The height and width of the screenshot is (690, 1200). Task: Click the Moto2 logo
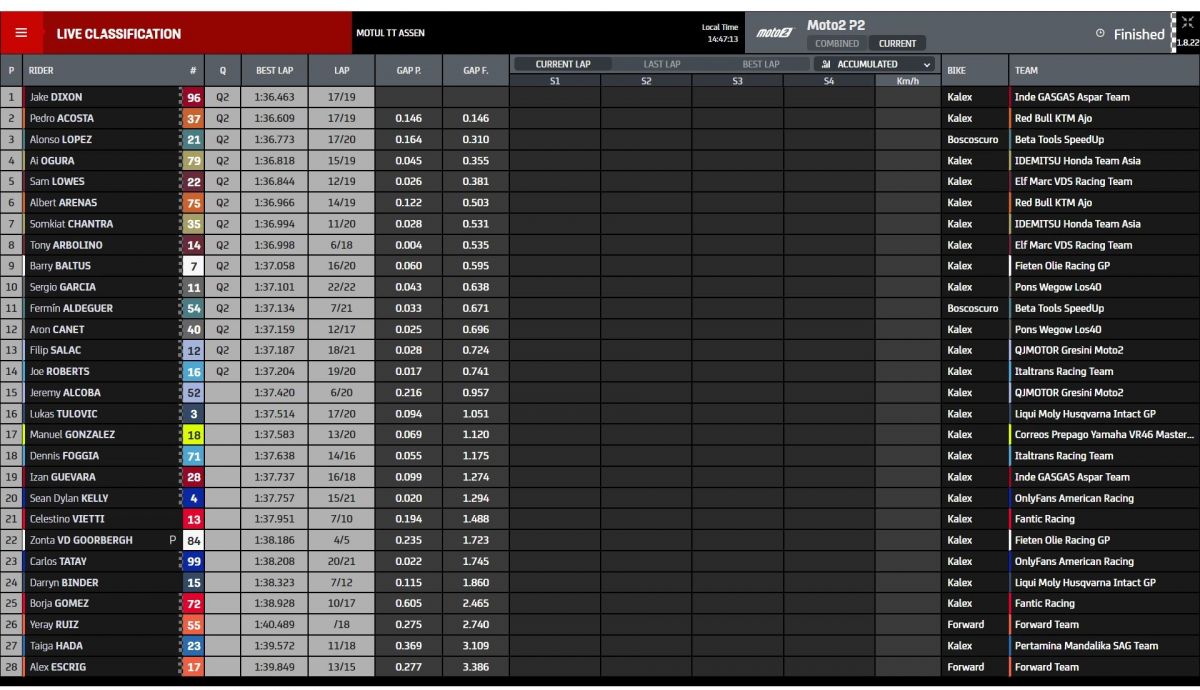pos(773,33)
